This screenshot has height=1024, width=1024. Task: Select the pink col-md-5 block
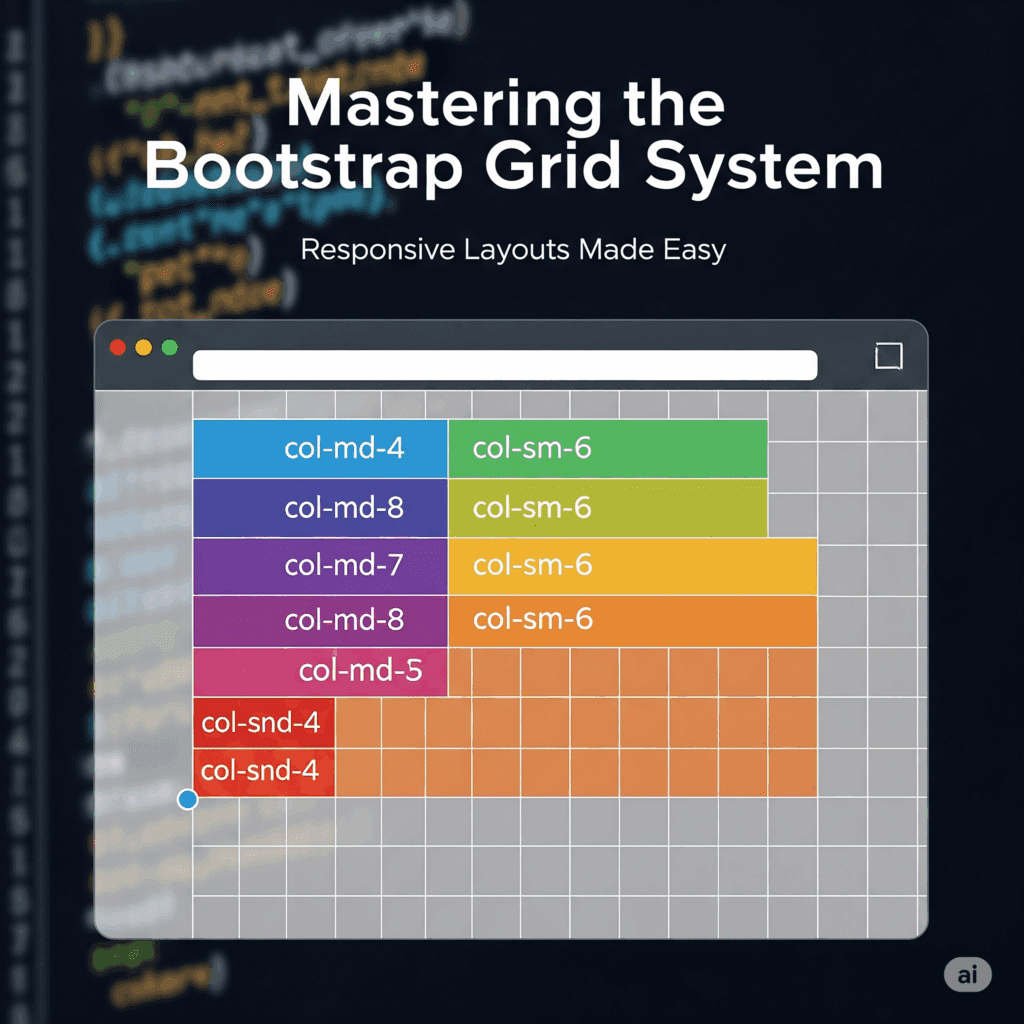[320, 672]
